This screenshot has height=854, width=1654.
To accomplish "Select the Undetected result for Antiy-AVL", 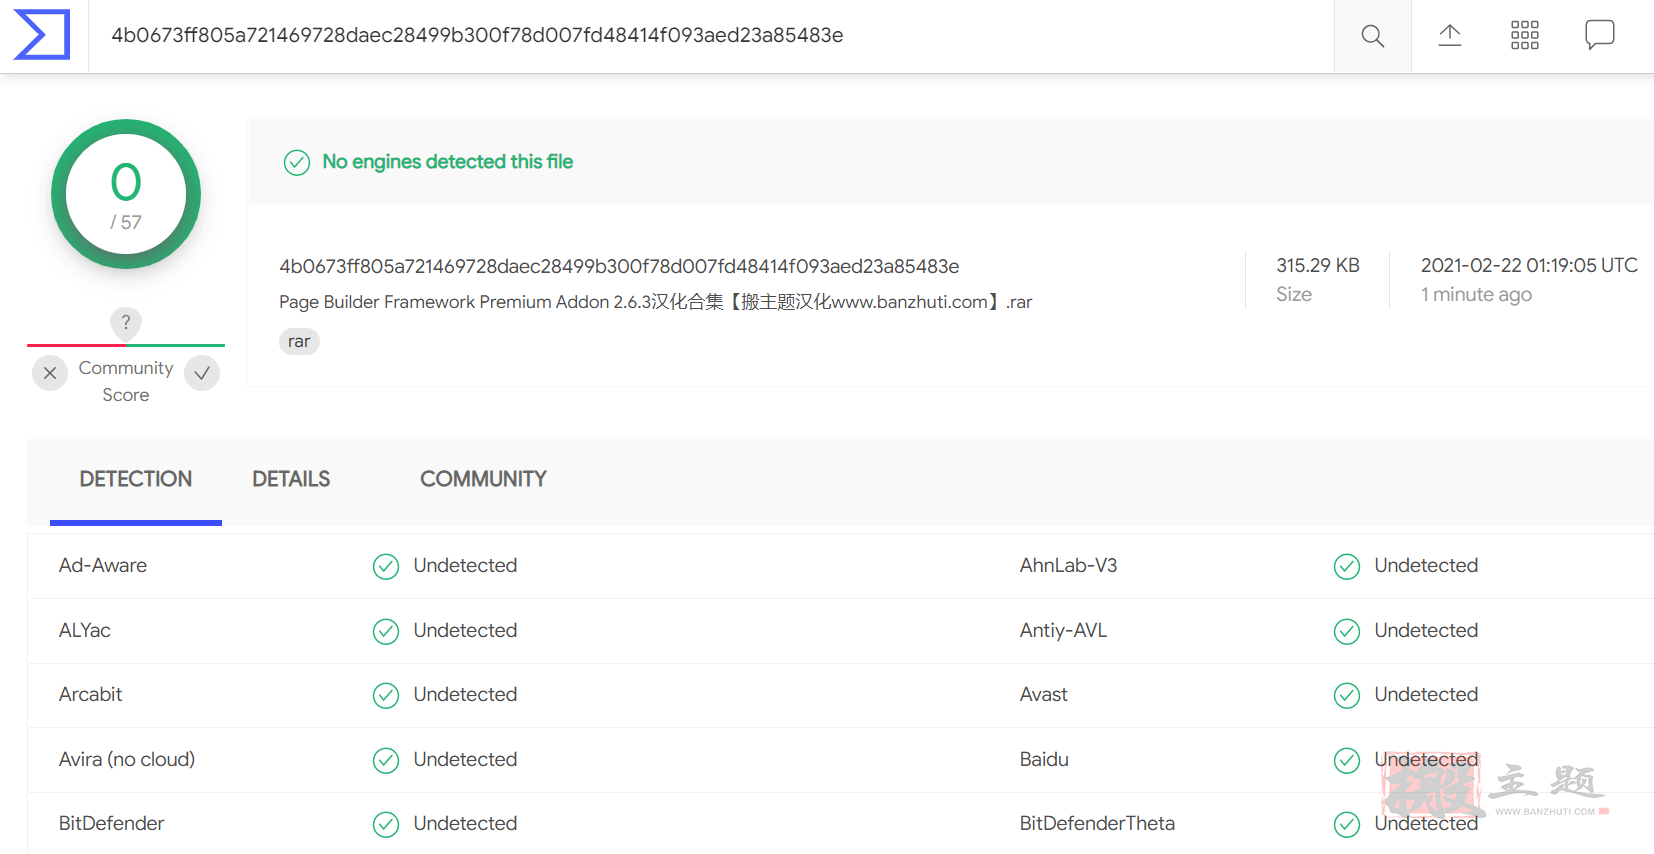I will pyautogui.click(x=1426, y=631).
